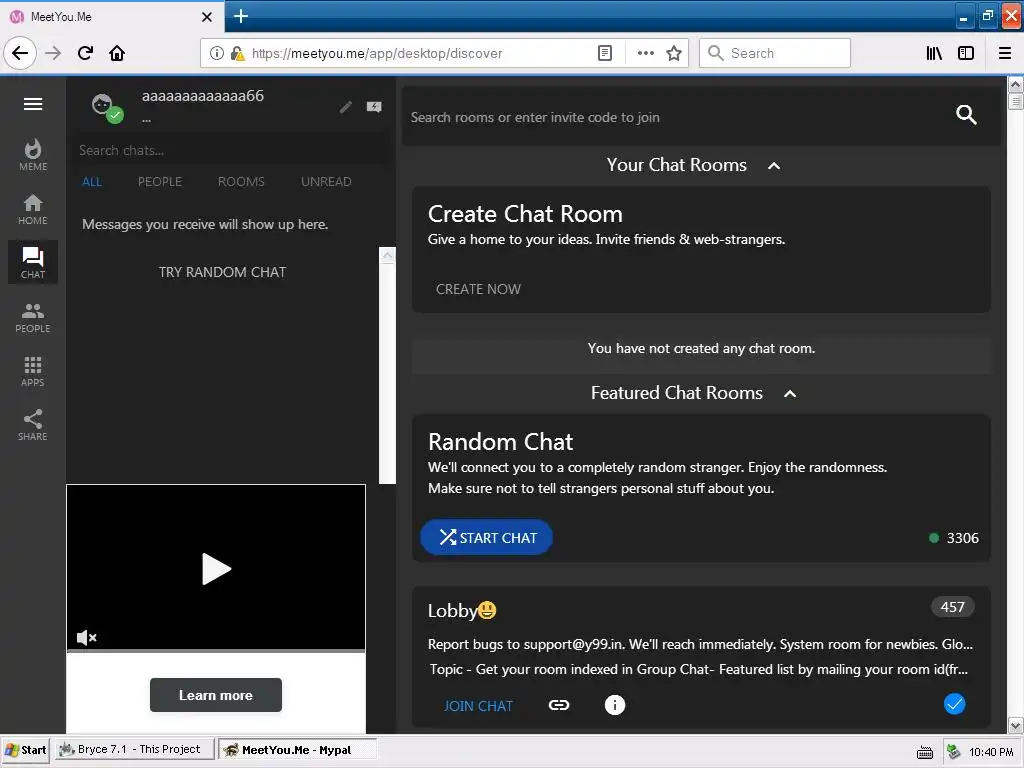Select the ALL chats tab
The image size is (1024, 768).
92,182
